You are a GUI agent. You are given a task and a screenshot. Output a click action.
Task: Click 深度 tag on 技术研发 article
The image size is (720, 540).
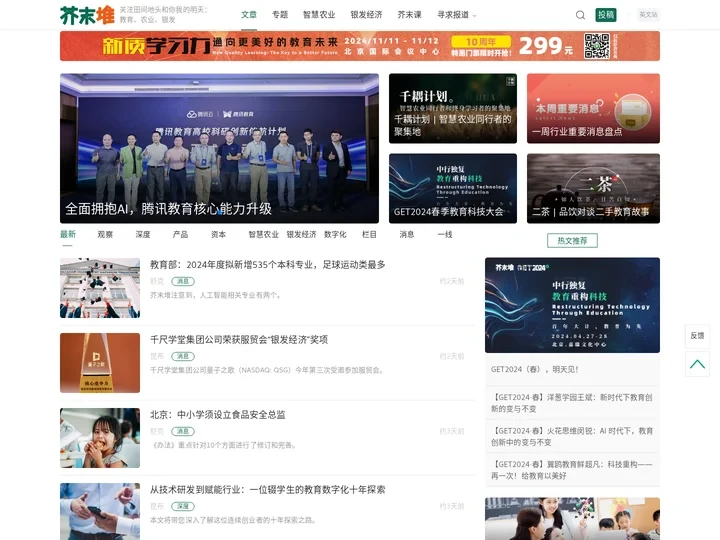(x=183, y=506)
